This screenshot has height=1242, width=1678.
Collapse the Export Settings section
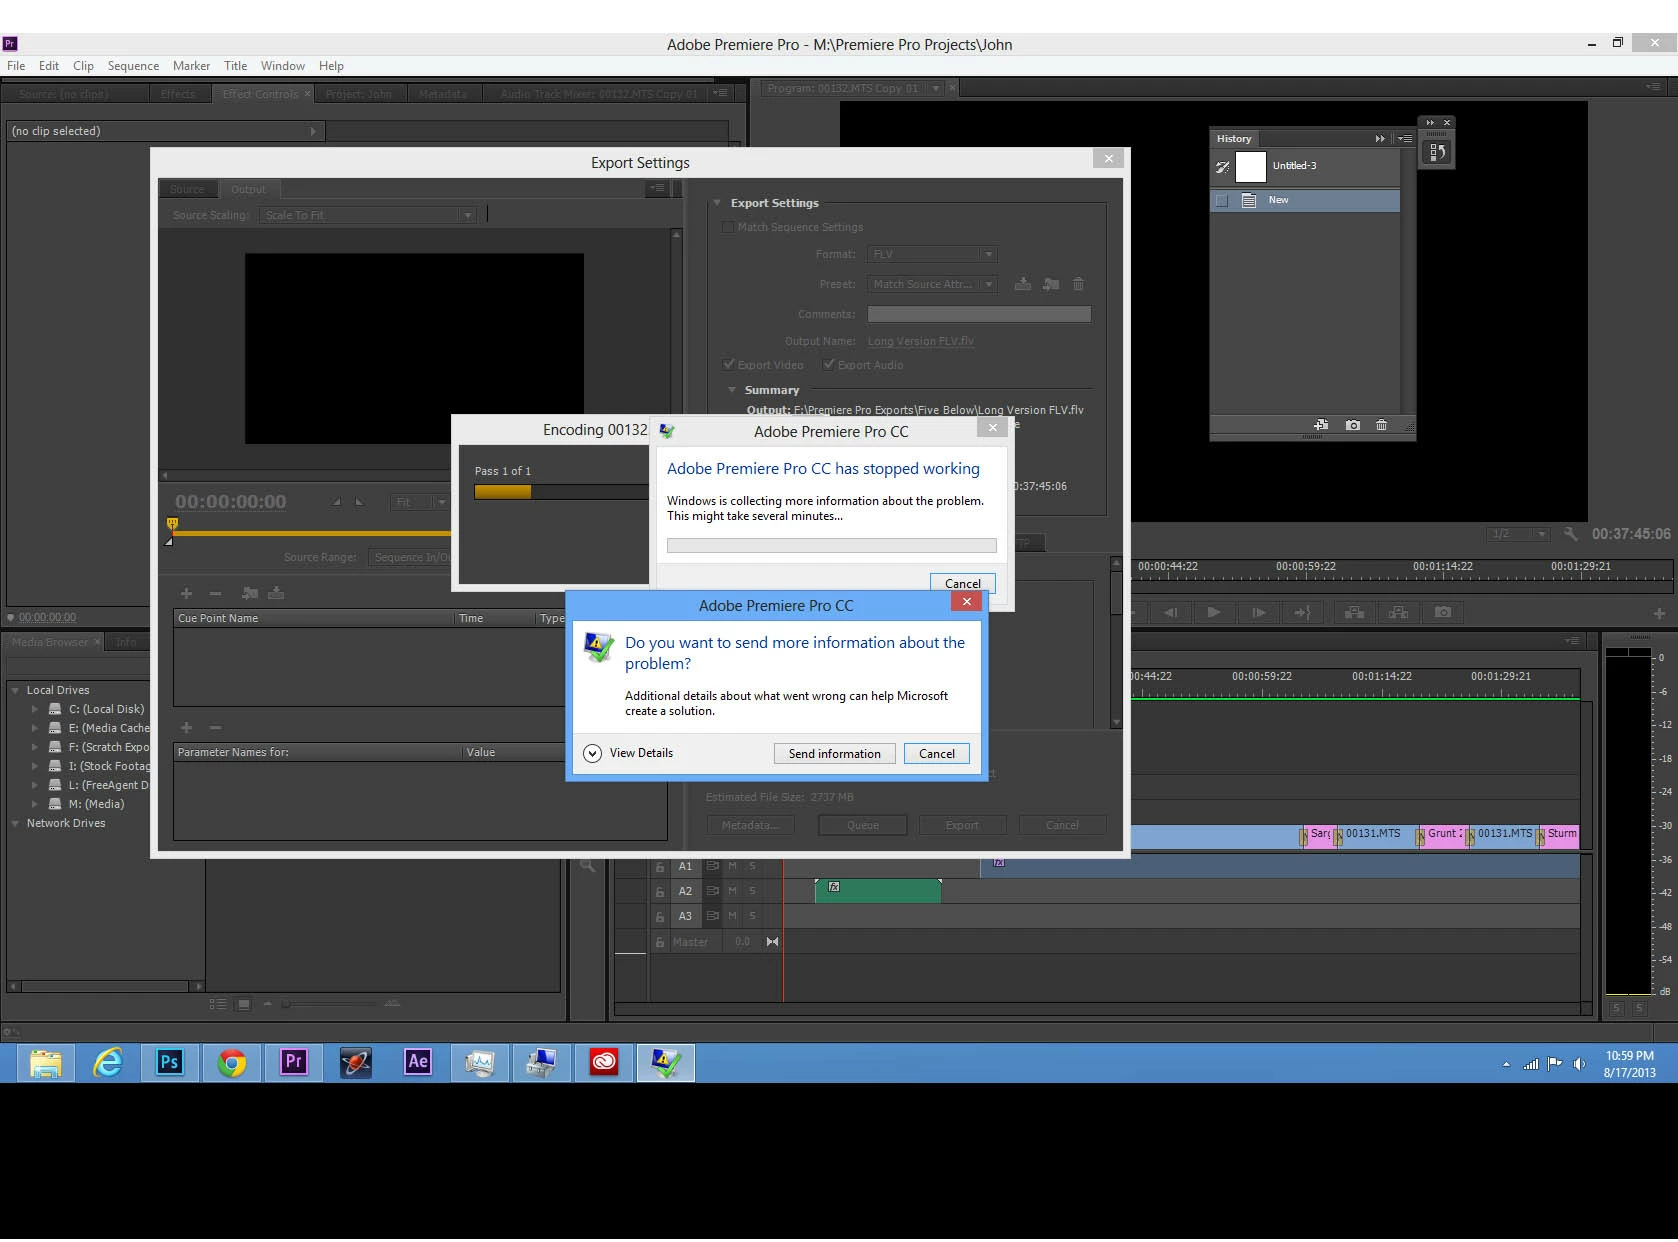(717, 203)
